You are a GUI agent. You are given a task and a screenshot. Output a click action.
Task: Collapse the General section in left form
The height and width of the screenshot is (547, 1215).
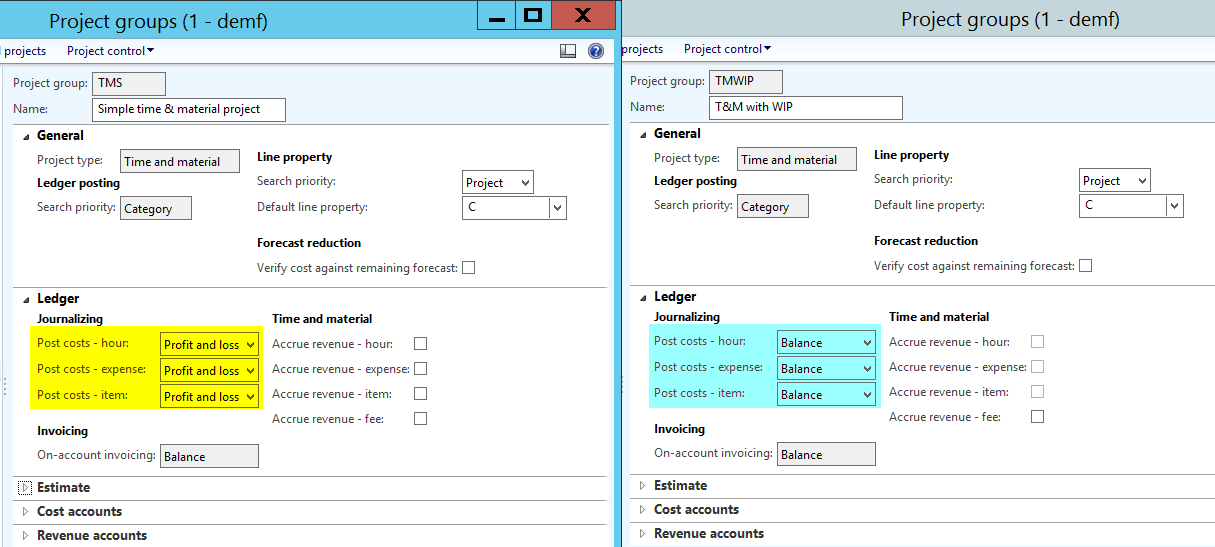pyautogui.click(x=26, y=136)
